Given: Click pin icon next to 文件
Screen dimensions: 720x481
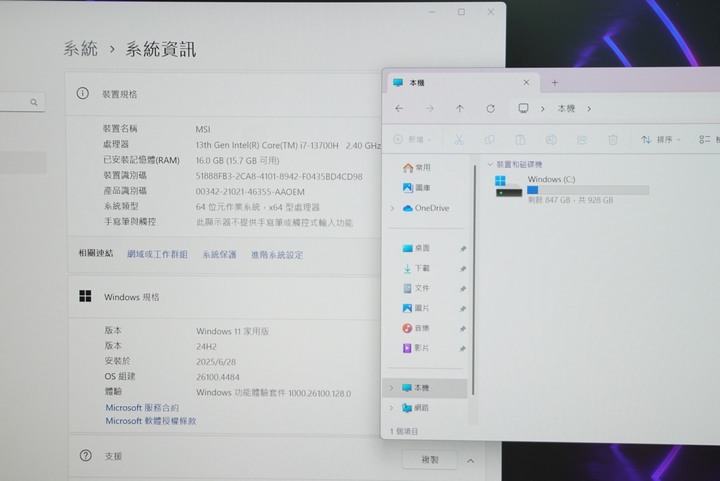Looking at the screenshot, I should (462, 289).
